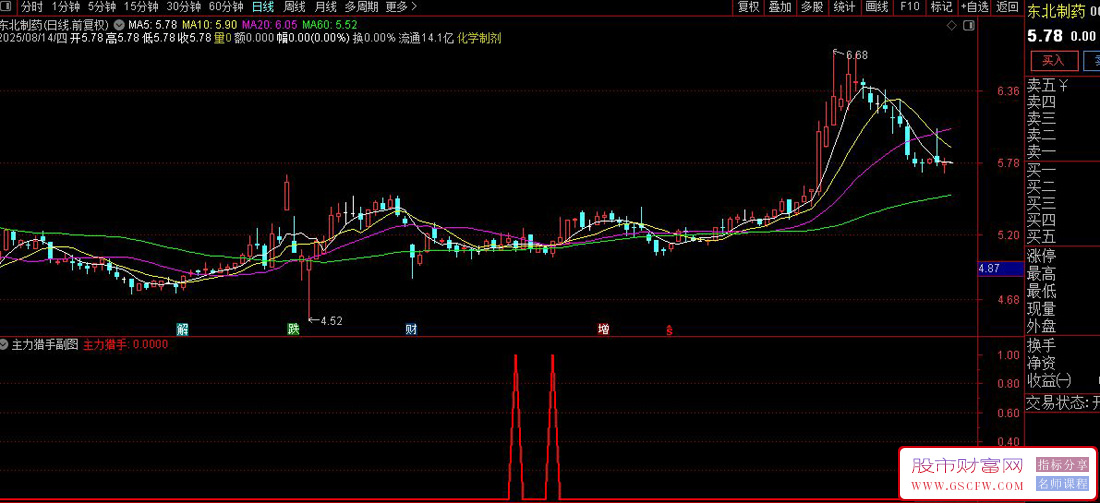The height and width of the screenshot is (503, 1100).
Task: Toggle the right panel icon near diamond
Action: click(x=970, y=25)
